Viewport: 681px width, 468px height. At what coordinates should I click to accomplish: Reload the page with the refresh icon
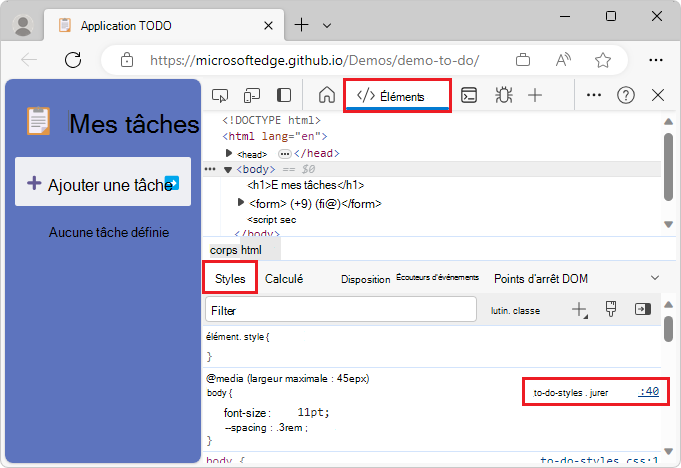pyautogui.click(x=73, y=60)
